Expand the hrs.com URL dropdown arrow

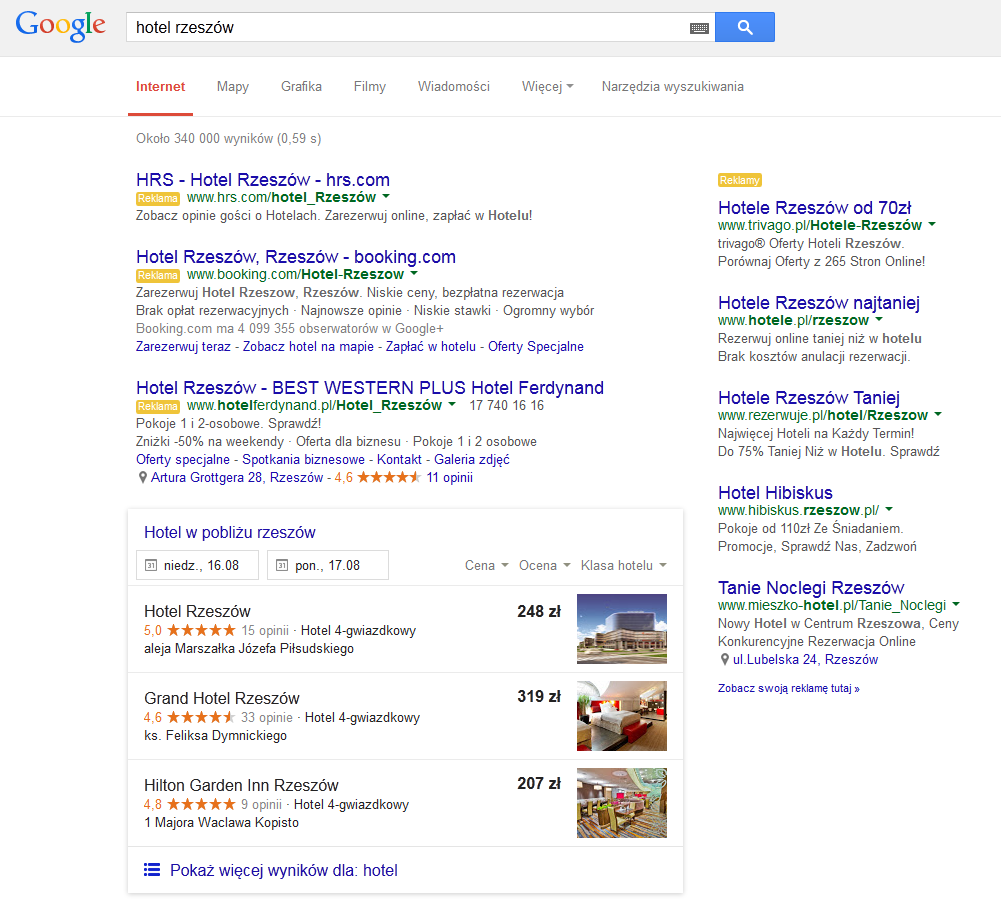click(x=386, y=197)
